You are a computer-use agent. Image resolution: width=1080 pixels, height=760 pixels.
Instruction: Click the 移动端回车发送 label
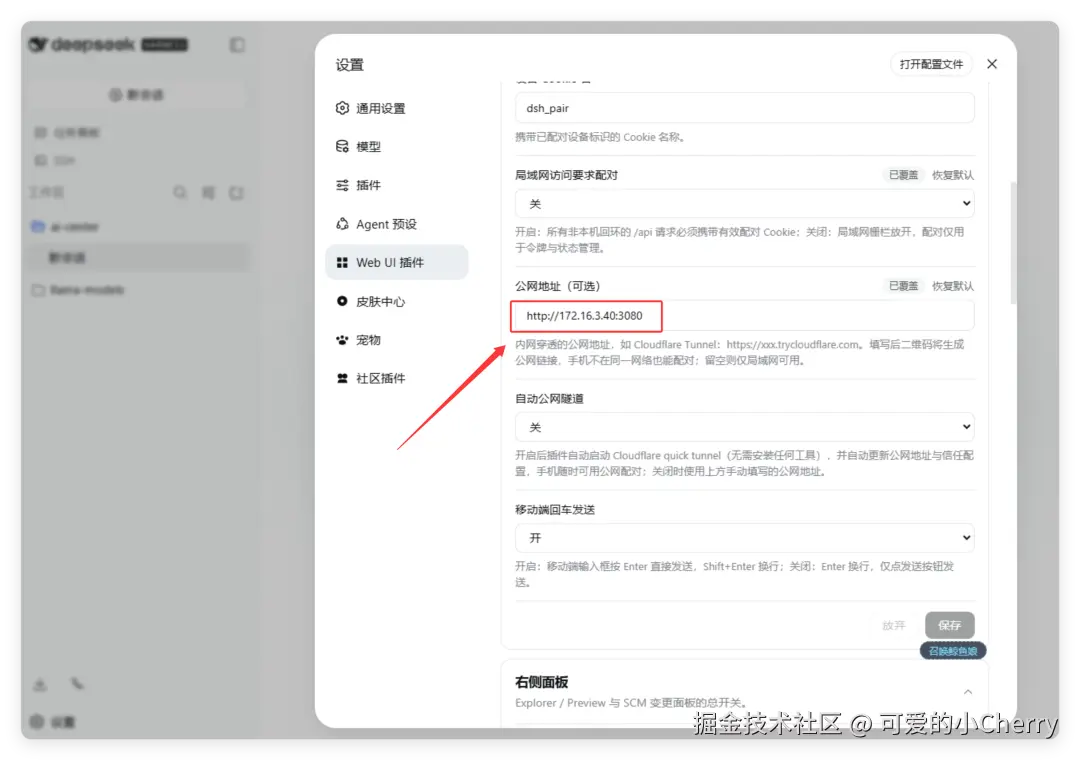[554, 510]
